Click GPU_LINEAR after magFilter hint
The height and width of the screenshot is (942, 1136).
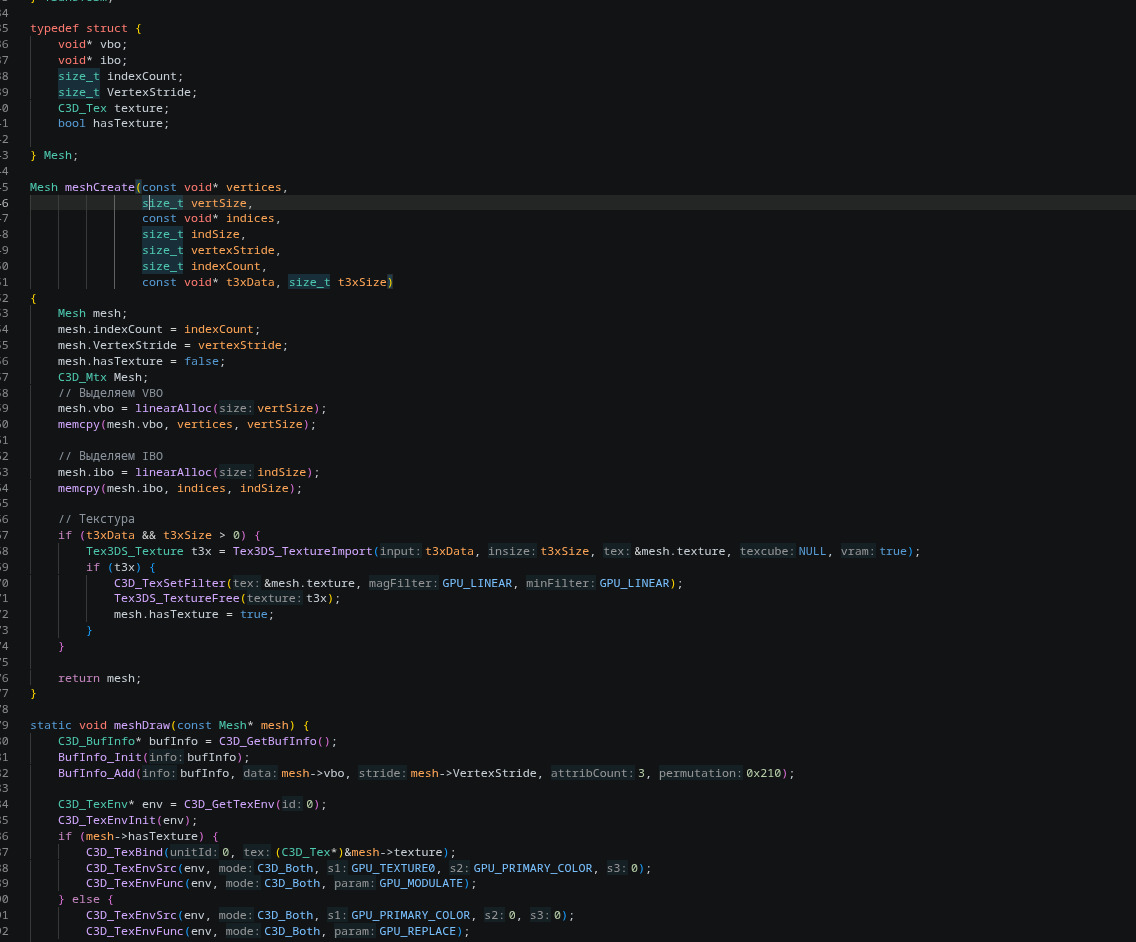477,583
